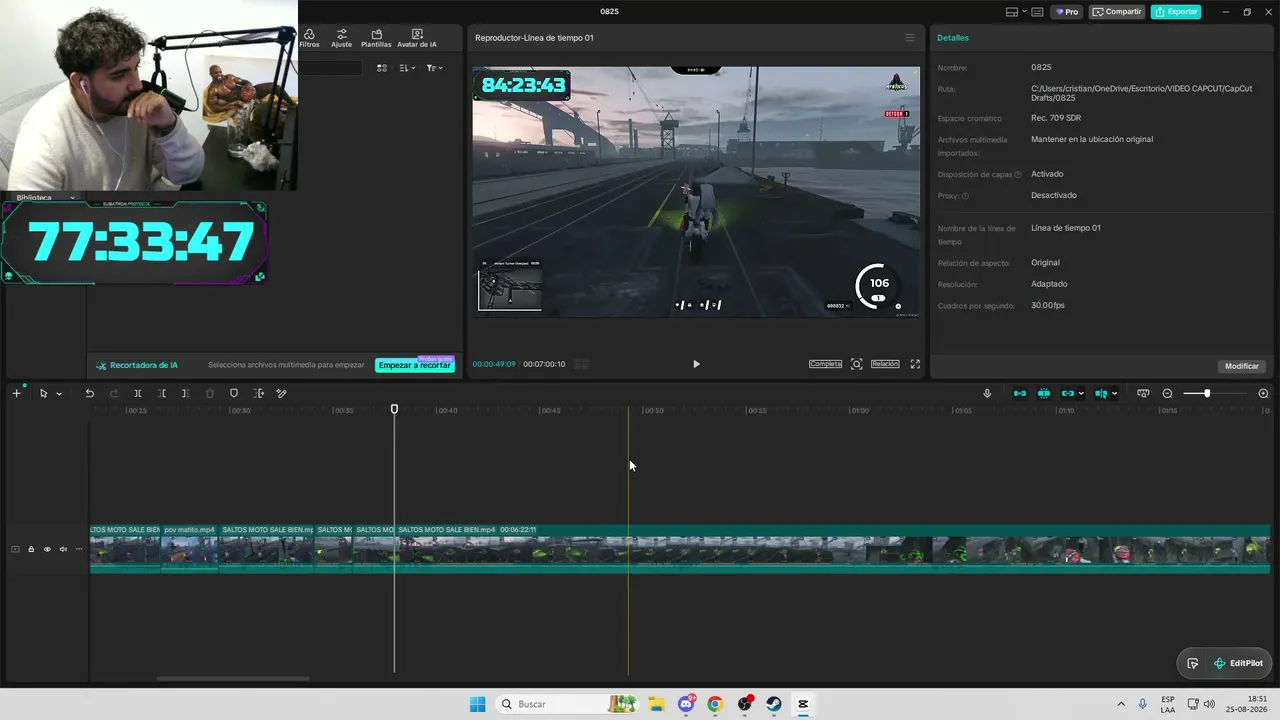Viewport: 1280px width, 720px height.
Task: Select SALTOS MOTO SALE BIEN.mp4 clip with duration 00:06:22:11
Action: click(833, 549)
